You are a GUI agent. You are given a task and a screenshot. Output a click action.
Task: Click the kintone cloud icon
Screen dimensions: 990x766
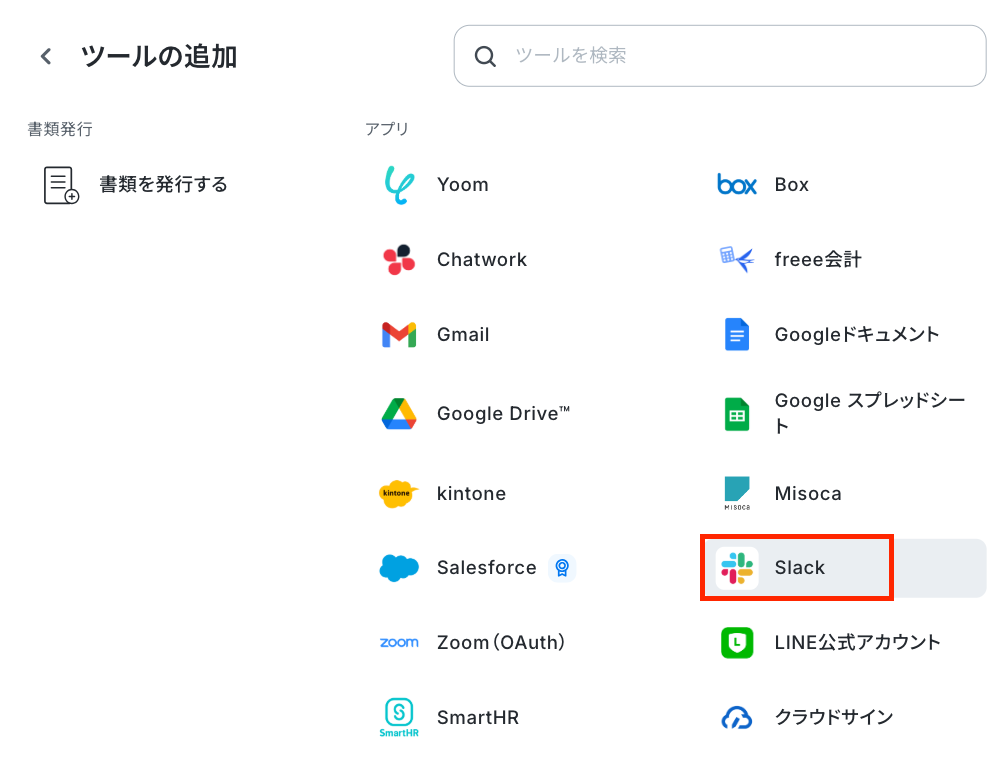click(398, 493)
